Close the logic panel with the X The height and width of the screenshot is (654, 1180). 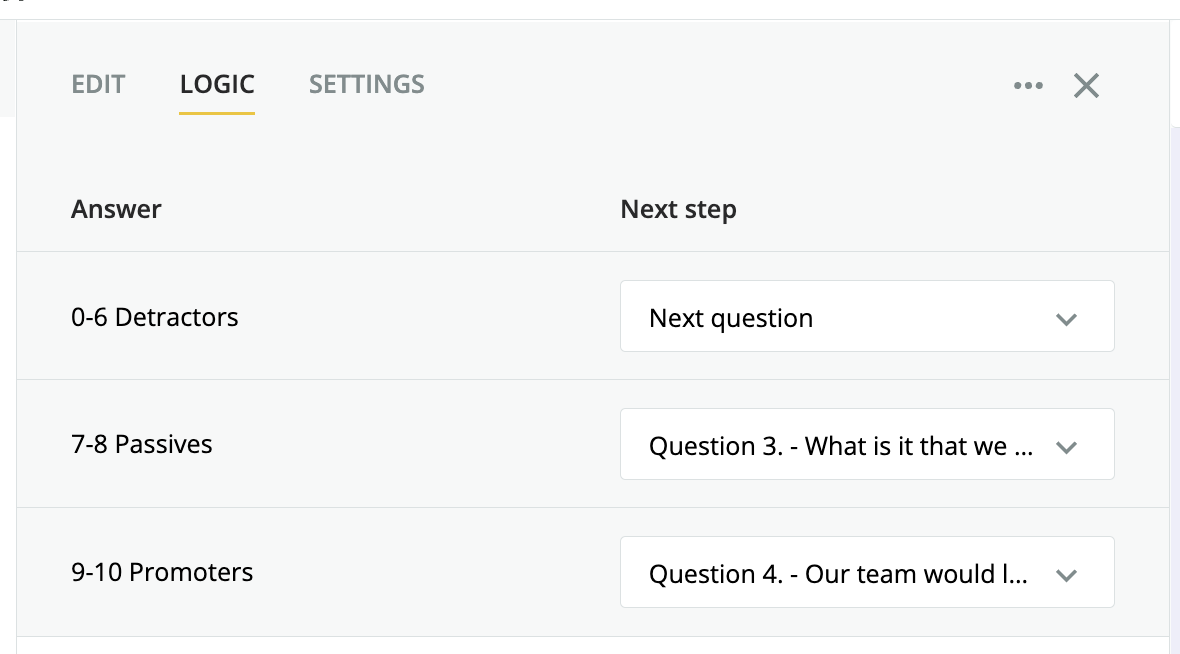point(1086,86)
